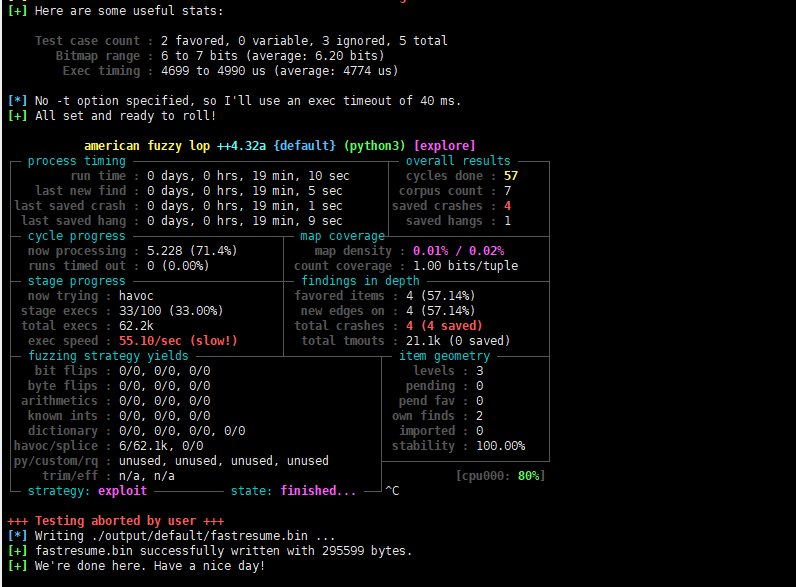Select the '++4.32a' version text

[242, 146]
